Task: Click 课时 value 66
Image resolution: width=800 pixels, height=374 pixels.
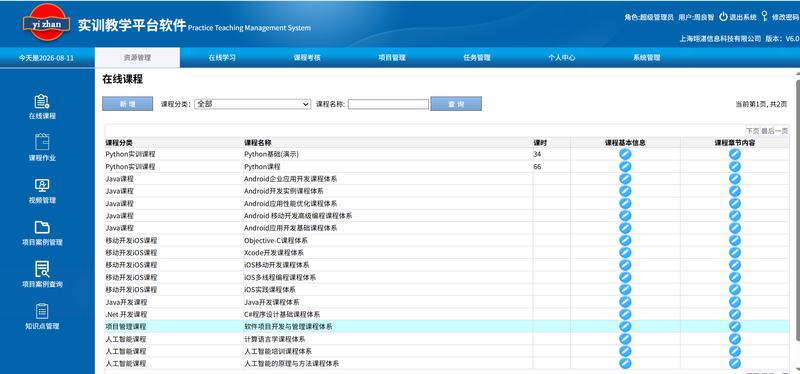Action: [537, 167]
